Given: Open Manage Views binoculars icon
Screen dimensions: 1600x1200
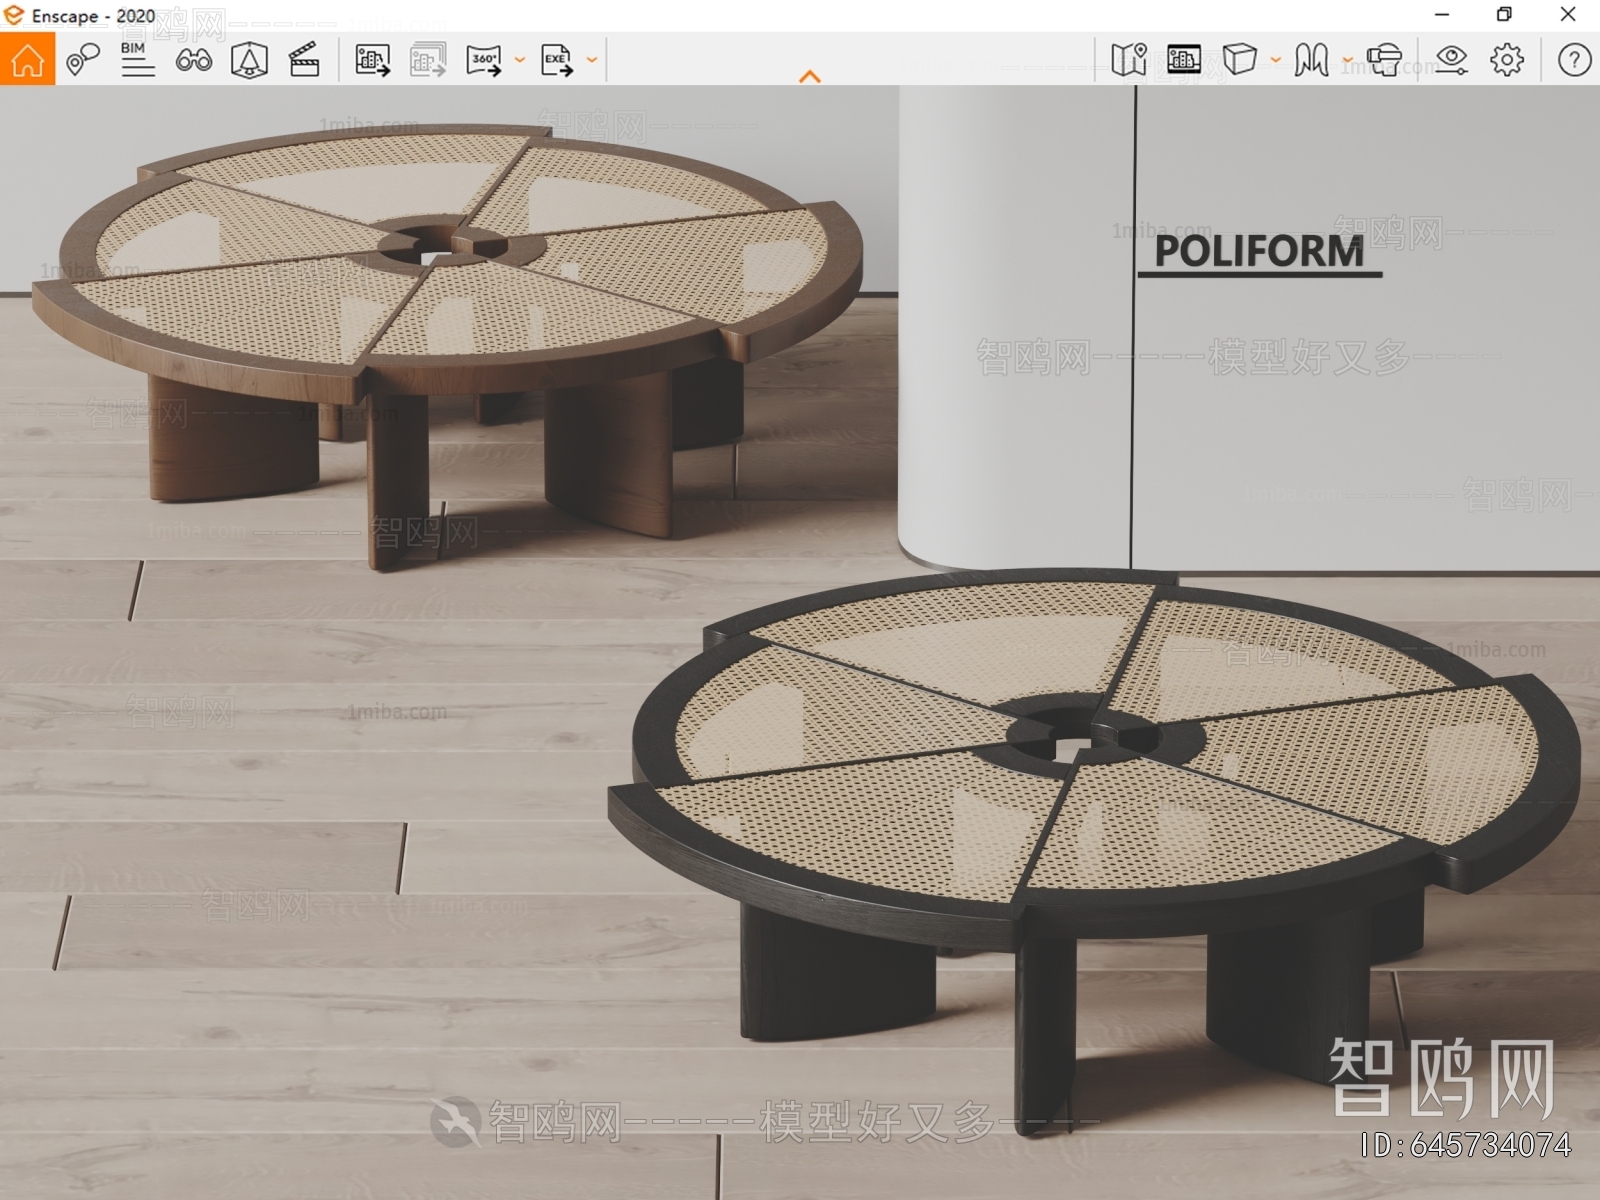Looking at the screenshot, I should 193,60.
